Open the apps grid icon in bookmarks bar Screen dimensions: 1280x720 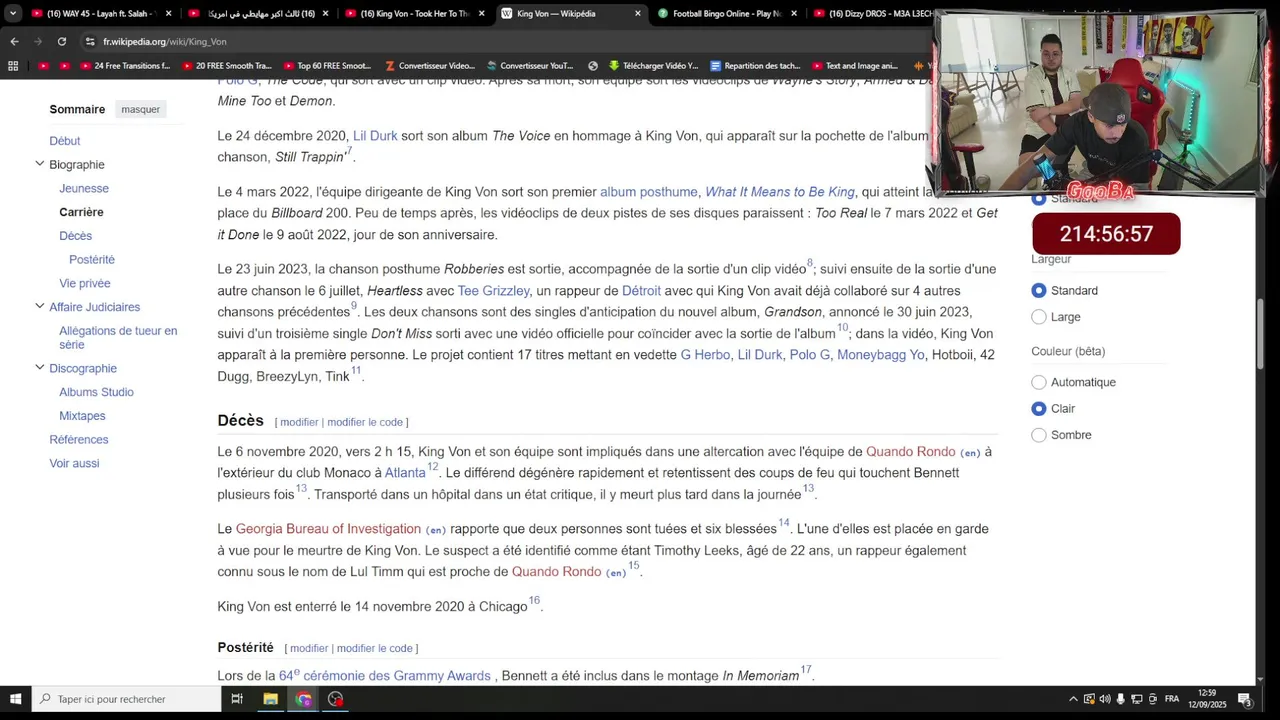13,66
